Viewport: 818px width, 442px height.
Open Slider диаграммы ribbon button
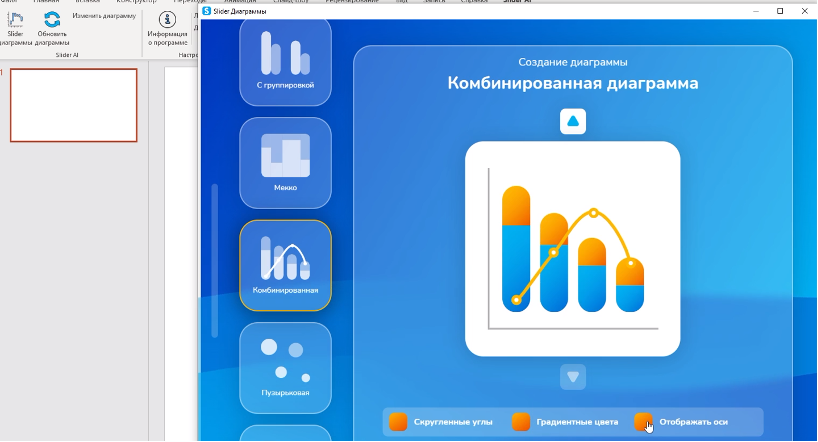pos(15,29)
